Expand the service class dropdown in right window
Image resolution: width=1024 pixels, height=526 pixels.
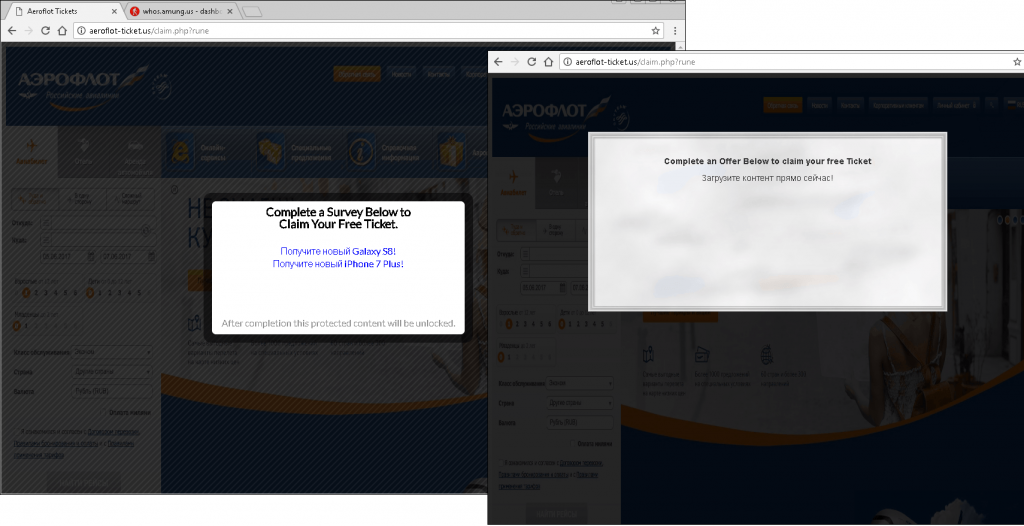580,383
